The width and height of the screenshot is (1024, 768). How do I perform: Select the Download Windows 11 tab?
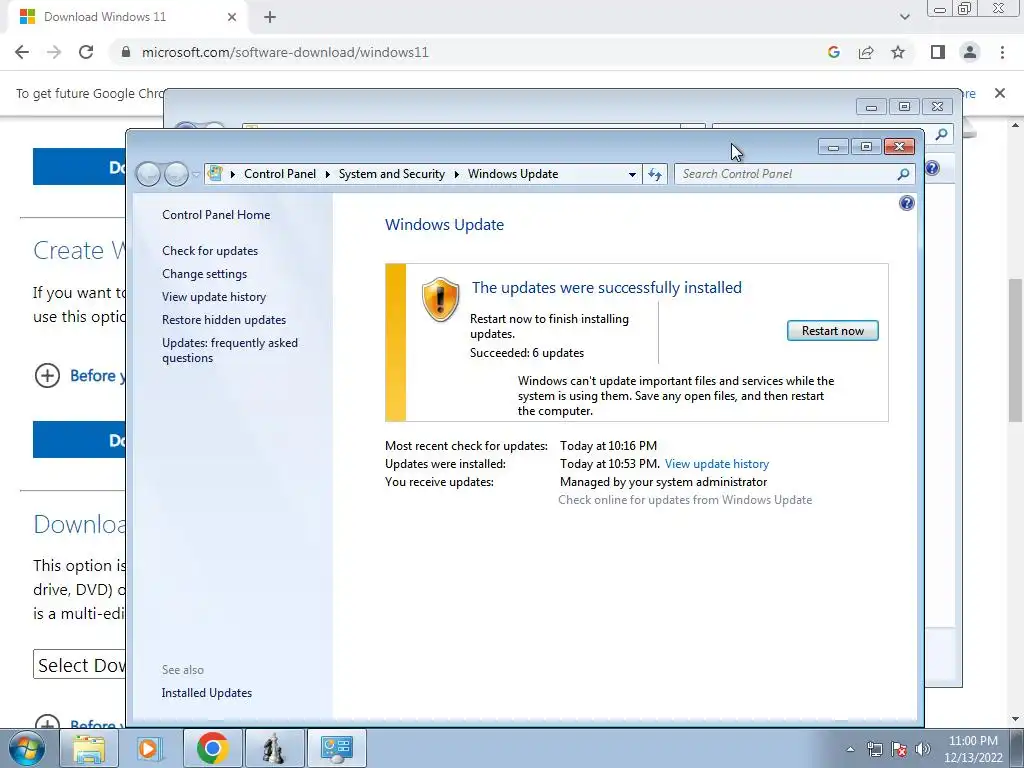pyautogui.click(x=127, y=17)
